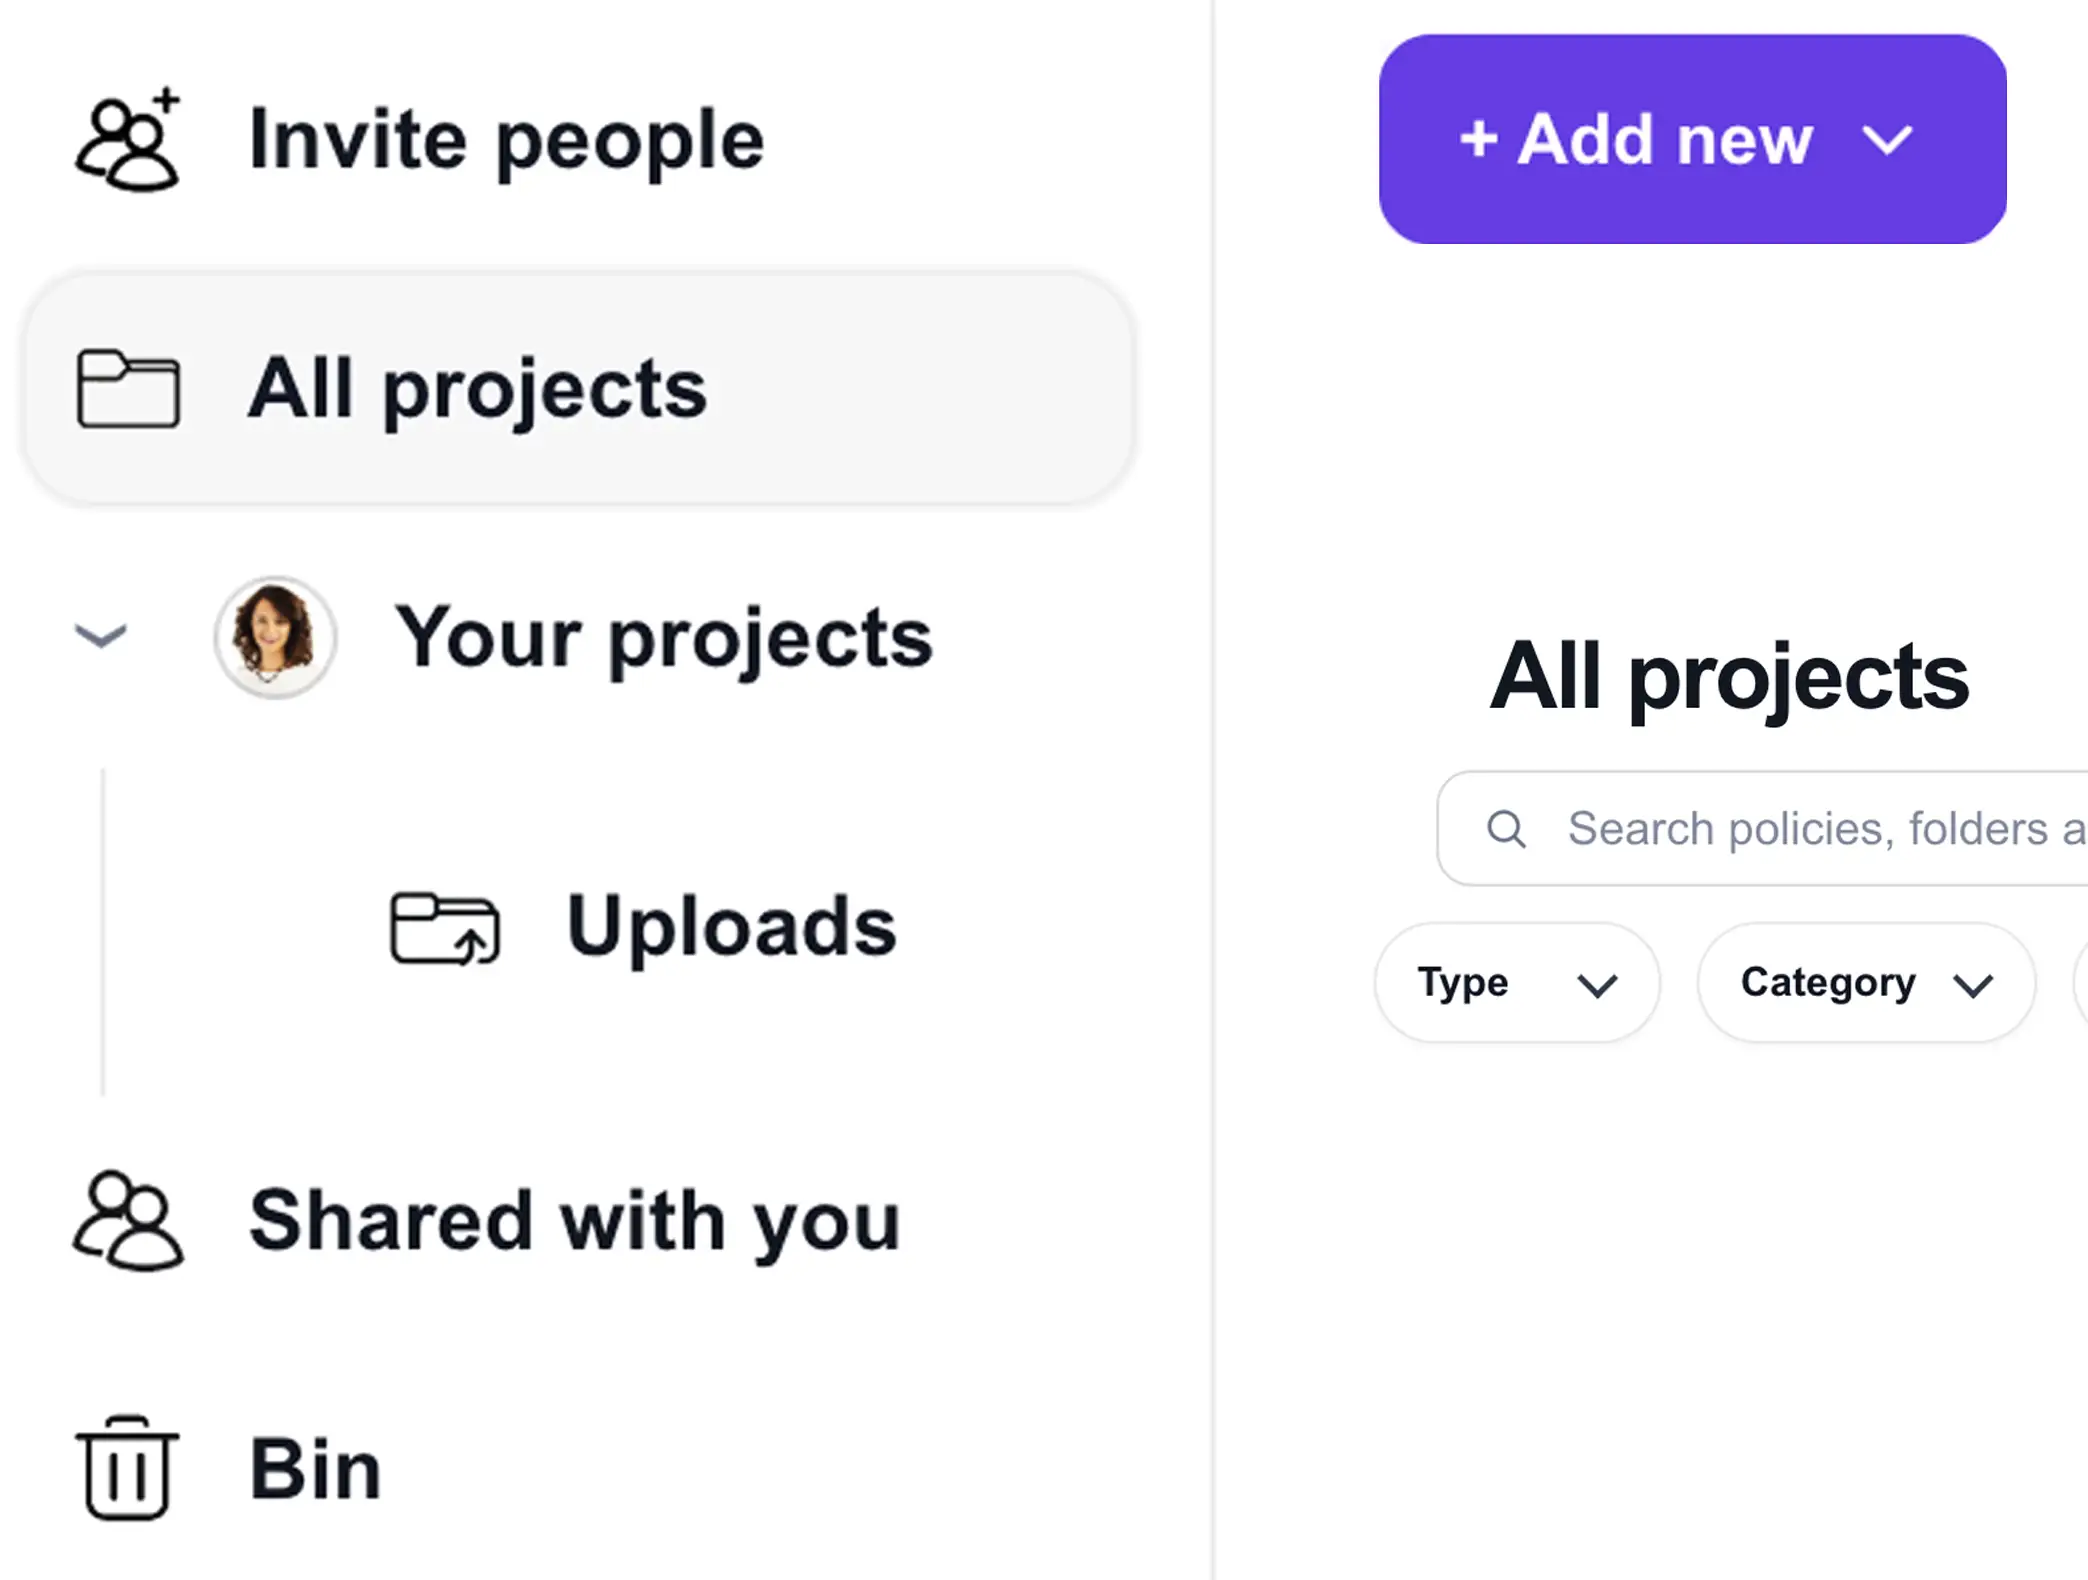Image resolution: width=2088 pixels, height=1580 pixels.
Task: Open Invite people from sidebar
Action: [x=506, y=140]
